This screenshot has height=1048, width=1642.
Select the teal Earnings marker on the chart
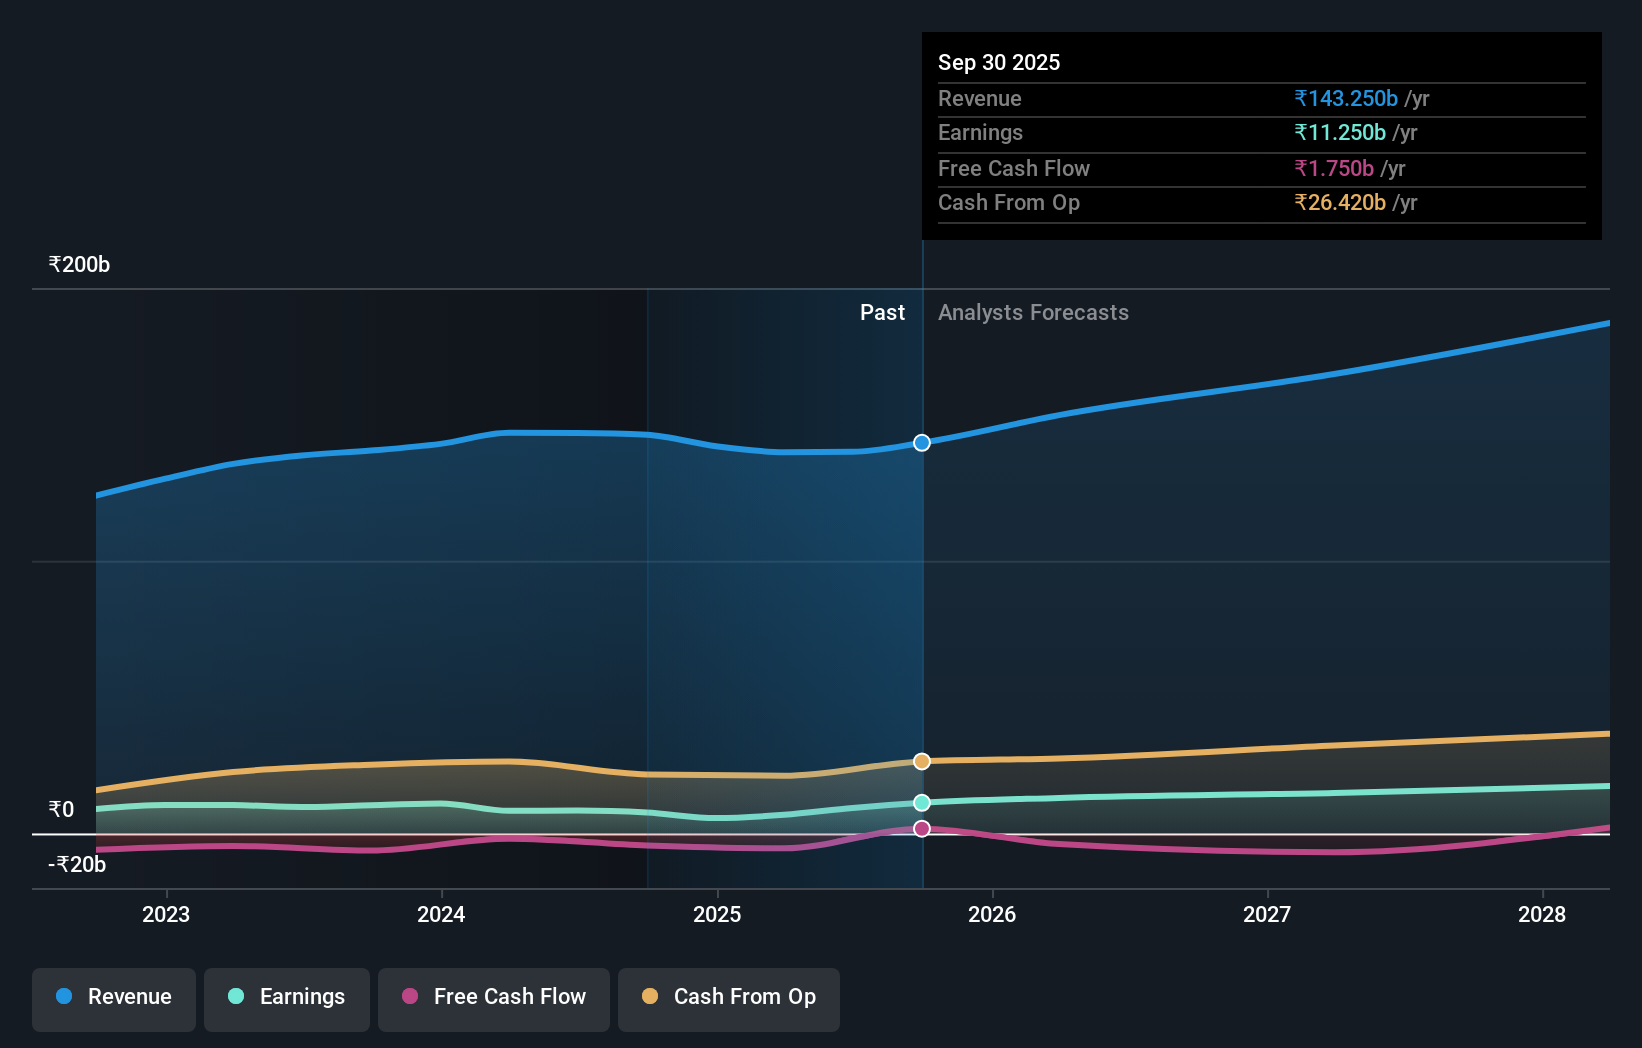[921, 801]
